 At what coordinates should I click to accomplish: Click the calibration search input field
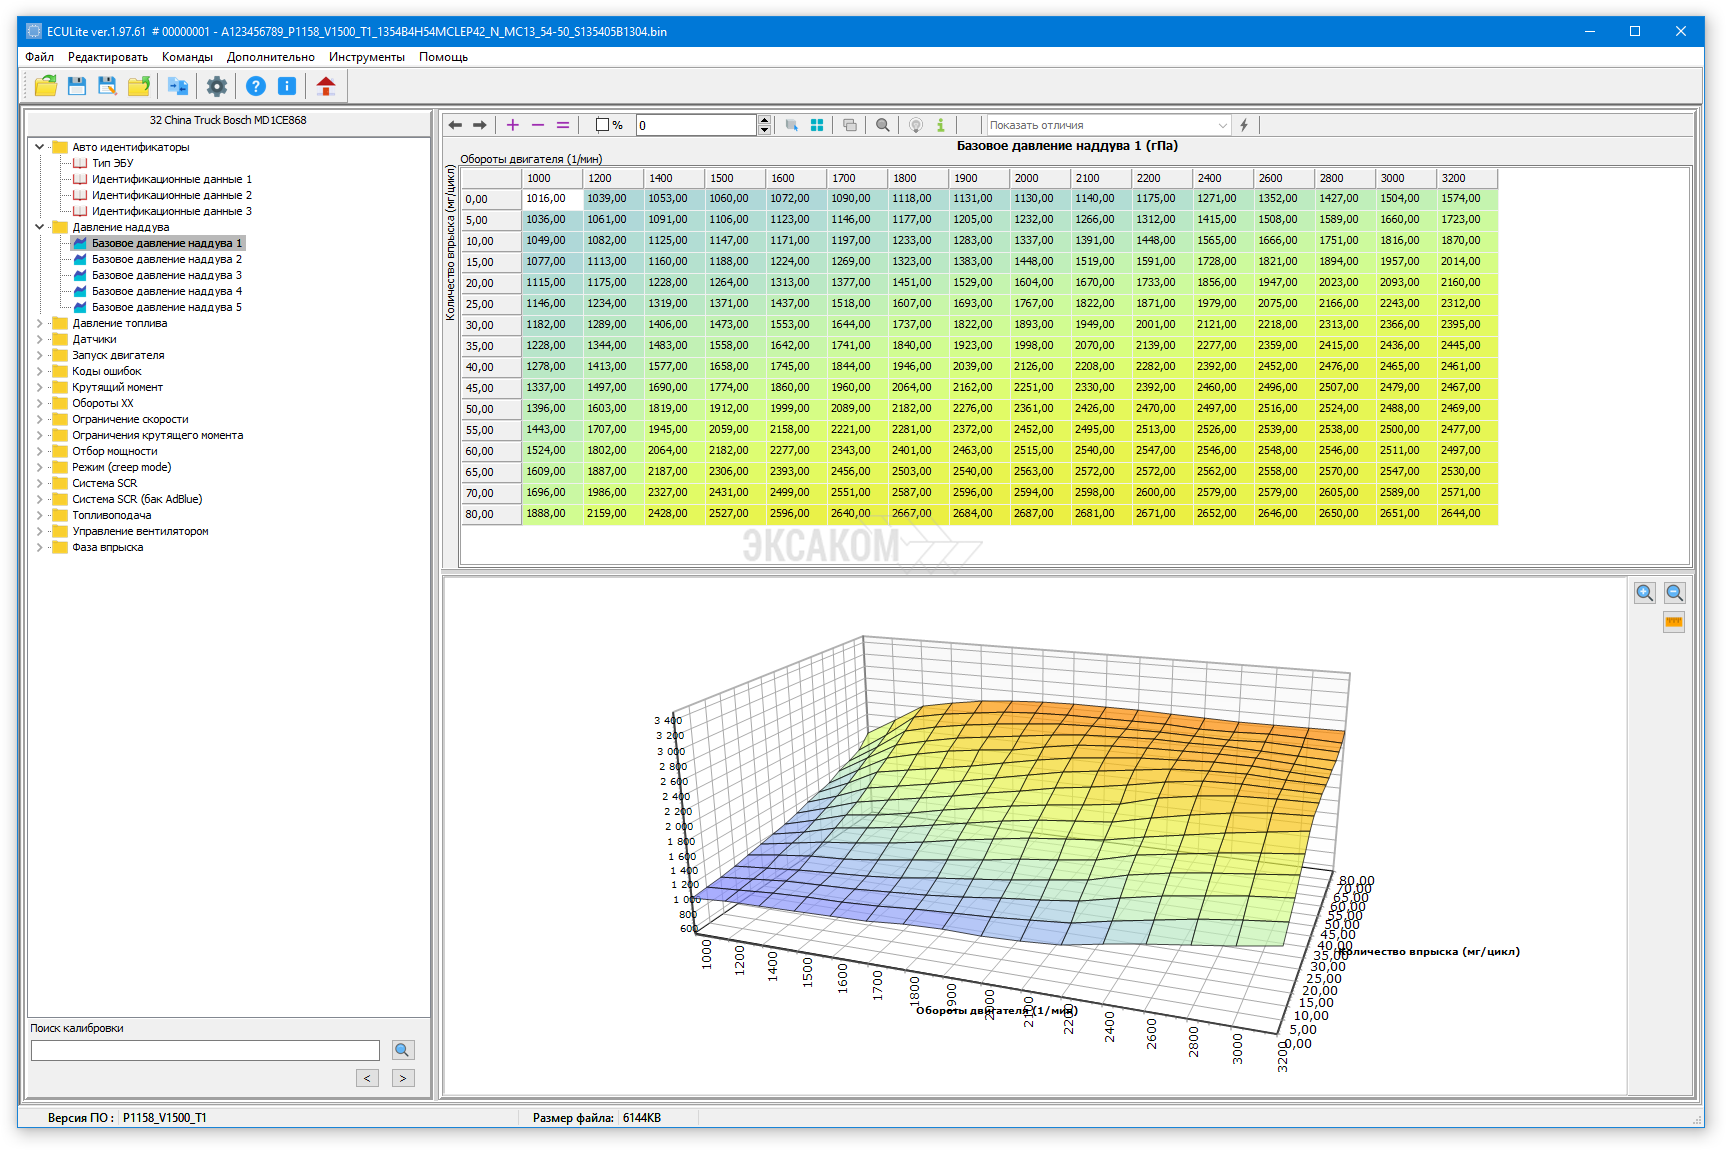click(x=205, y=1050)
